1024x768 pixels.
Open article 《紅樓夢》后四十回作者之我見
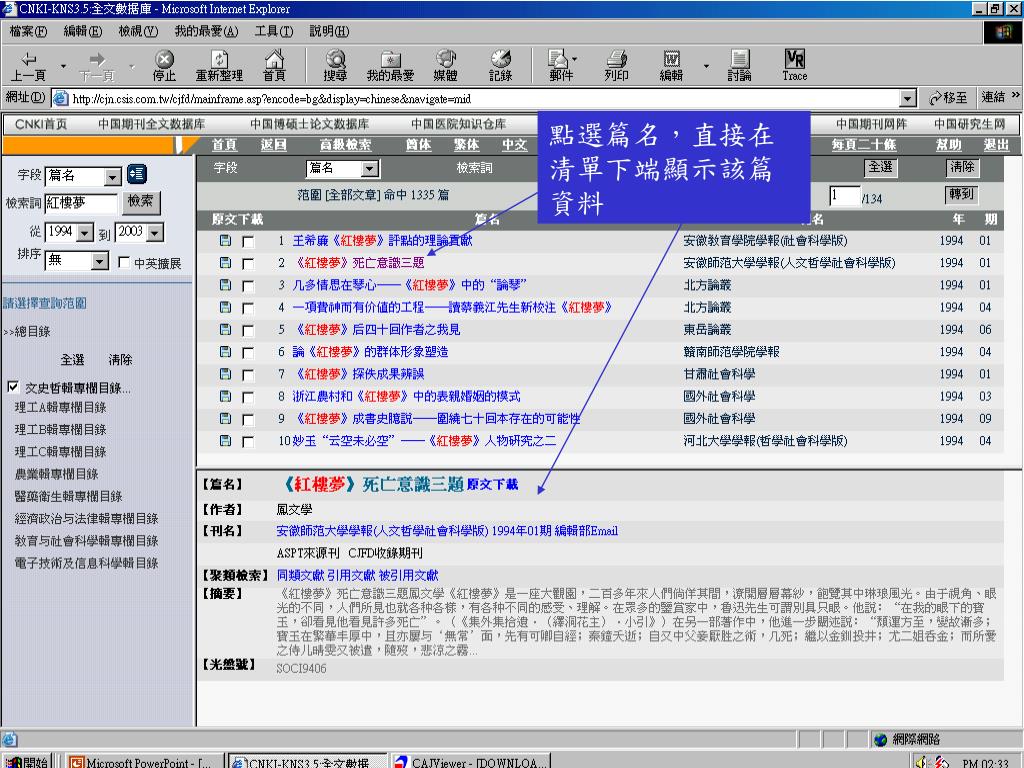click(378, 330)
